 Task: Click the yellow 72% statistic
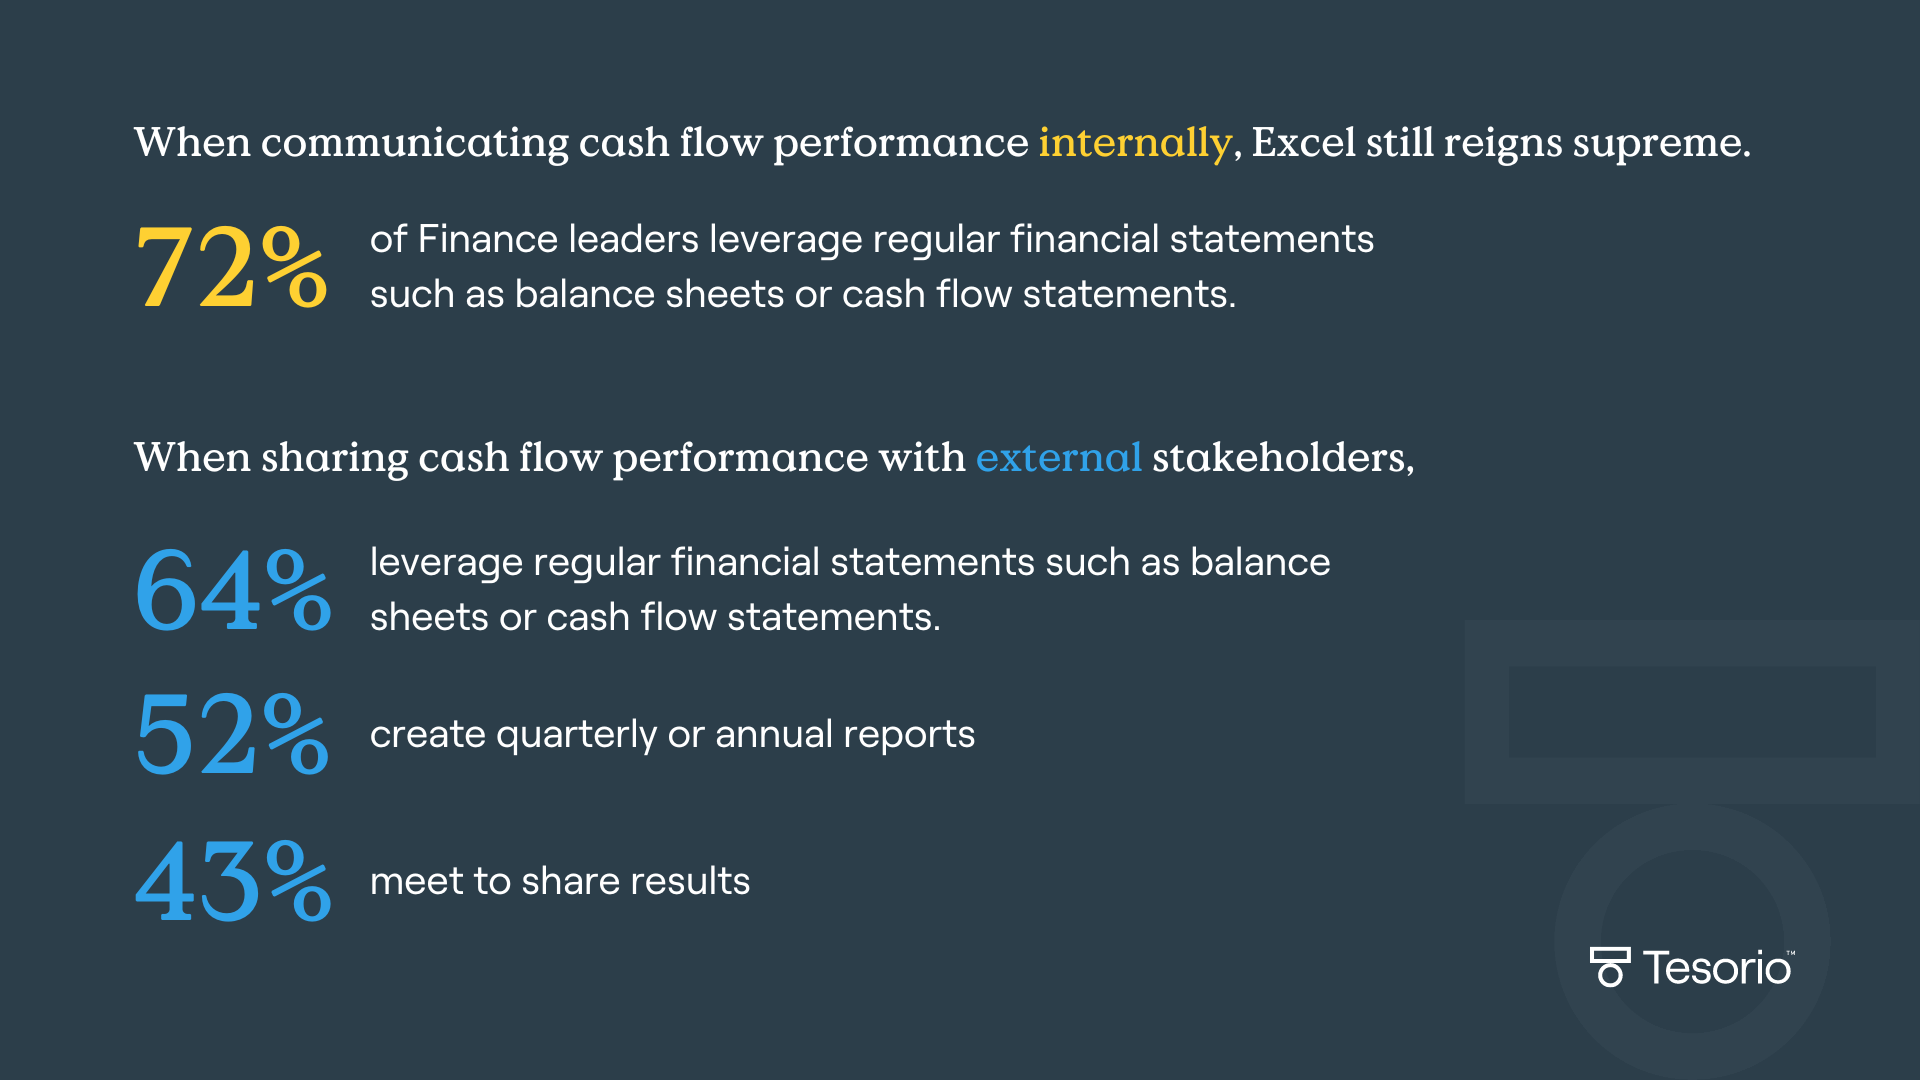[231, 267]
